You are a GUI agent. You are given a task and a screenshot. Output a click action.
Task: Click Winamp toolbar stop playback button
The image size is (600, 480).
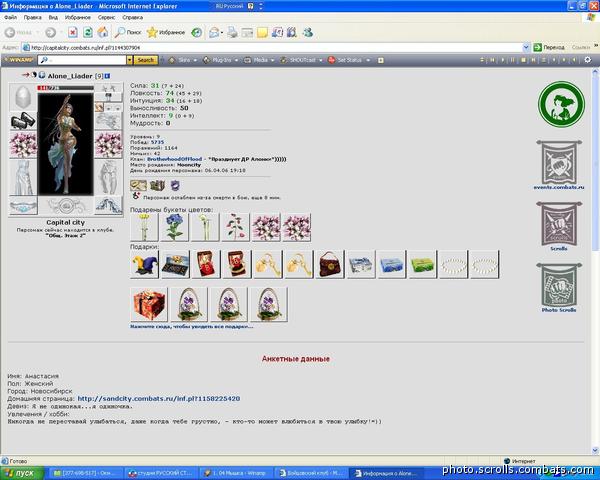point(523,60)
